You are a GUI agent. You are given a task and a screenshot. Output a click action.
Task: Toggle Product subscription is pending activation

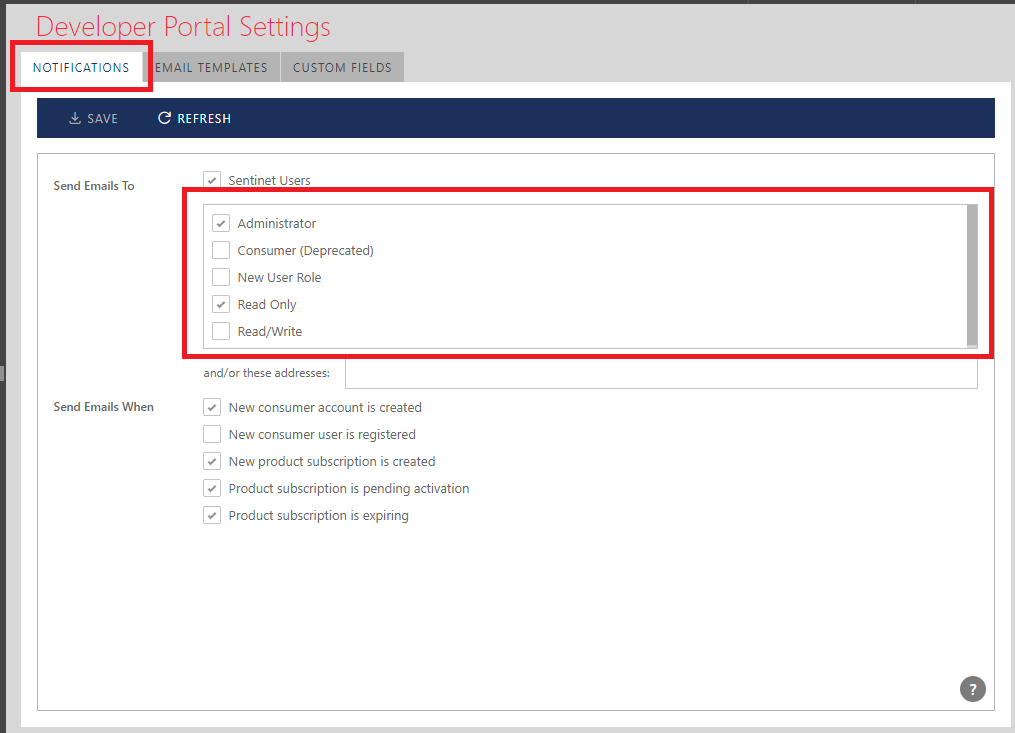pyautogui.click(x=212, y=489)
